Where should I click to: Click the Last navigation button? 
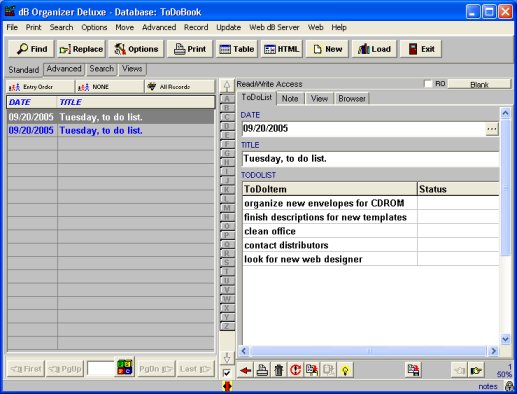(195, 369)
